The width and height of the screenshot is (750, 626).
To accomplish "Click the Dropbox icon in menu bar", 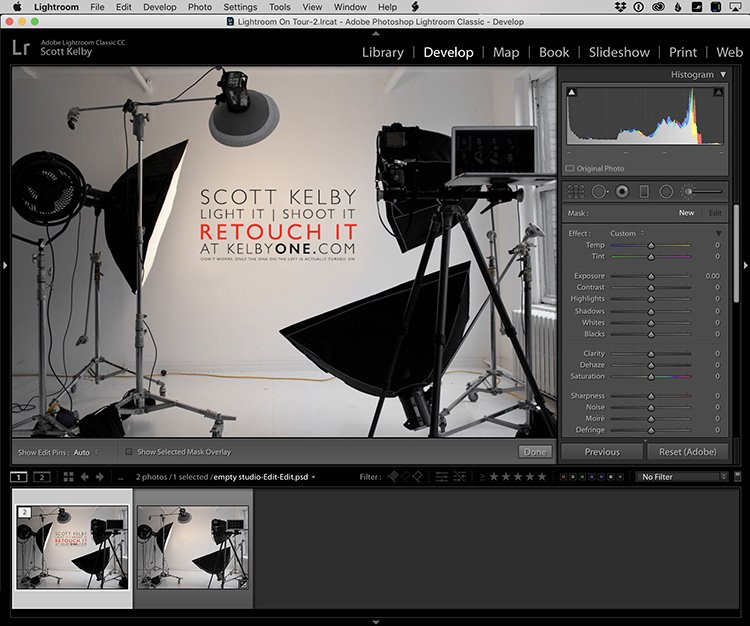I will pyautogui.click(x=620, y=7).
